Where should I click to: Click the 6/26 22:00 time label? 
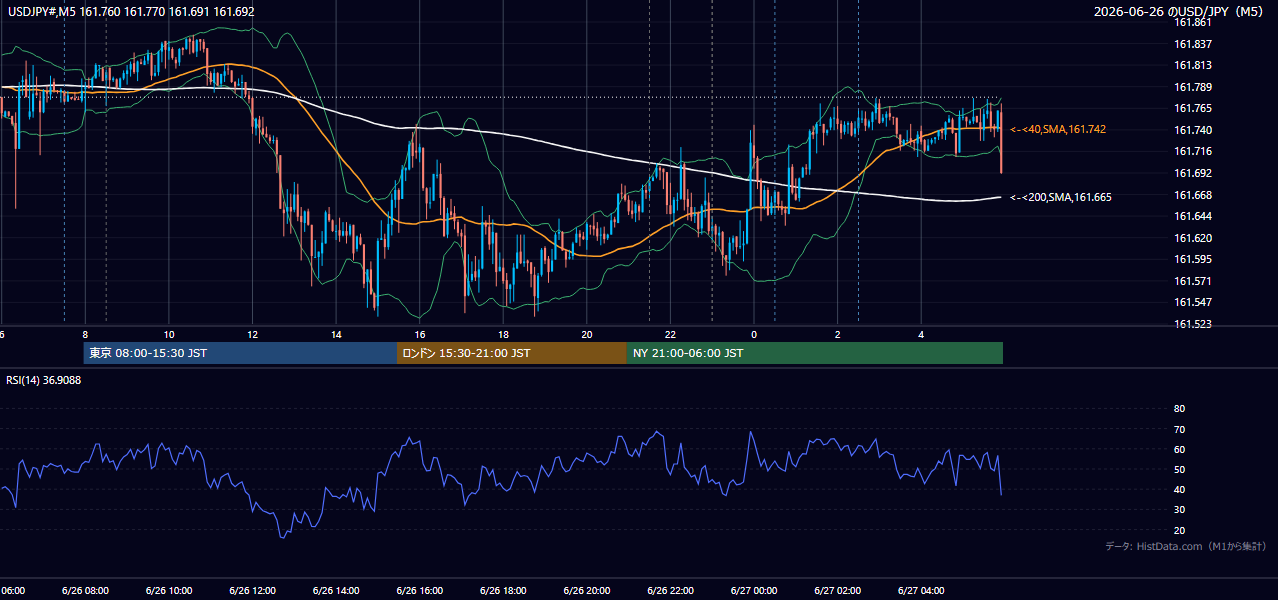click(670, 591)
